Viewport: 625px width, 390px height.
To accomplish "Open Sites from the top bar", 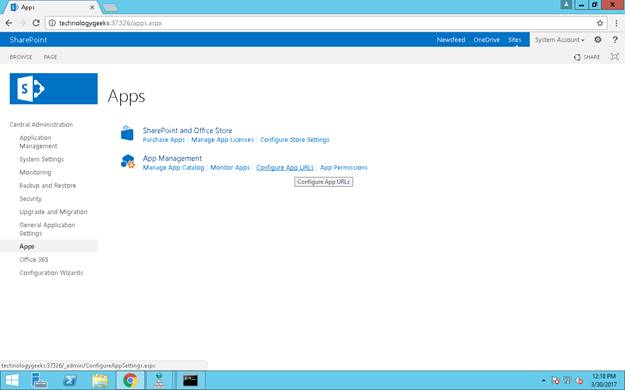I will (x=514, y=40).
